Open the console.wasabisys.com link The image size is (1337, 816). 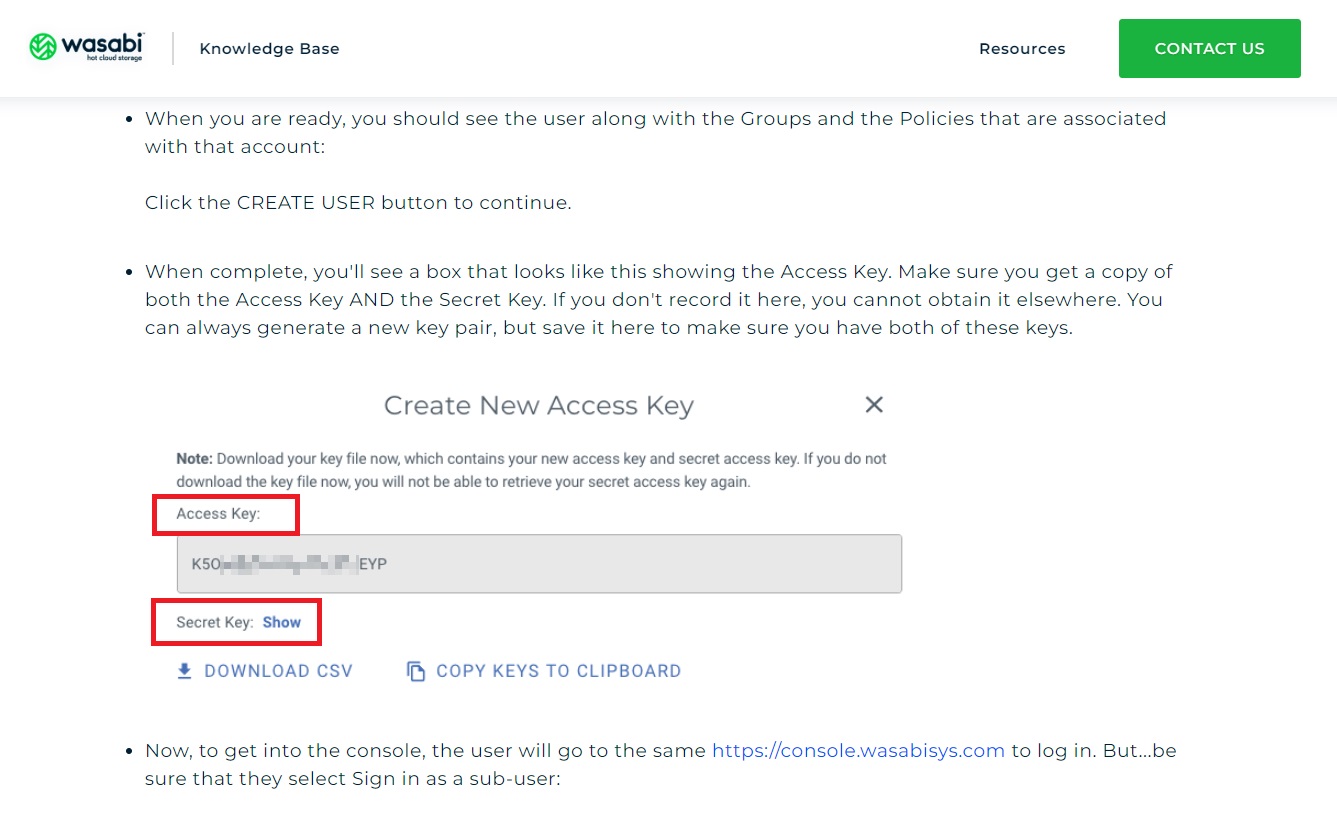[x=858, y=750]
